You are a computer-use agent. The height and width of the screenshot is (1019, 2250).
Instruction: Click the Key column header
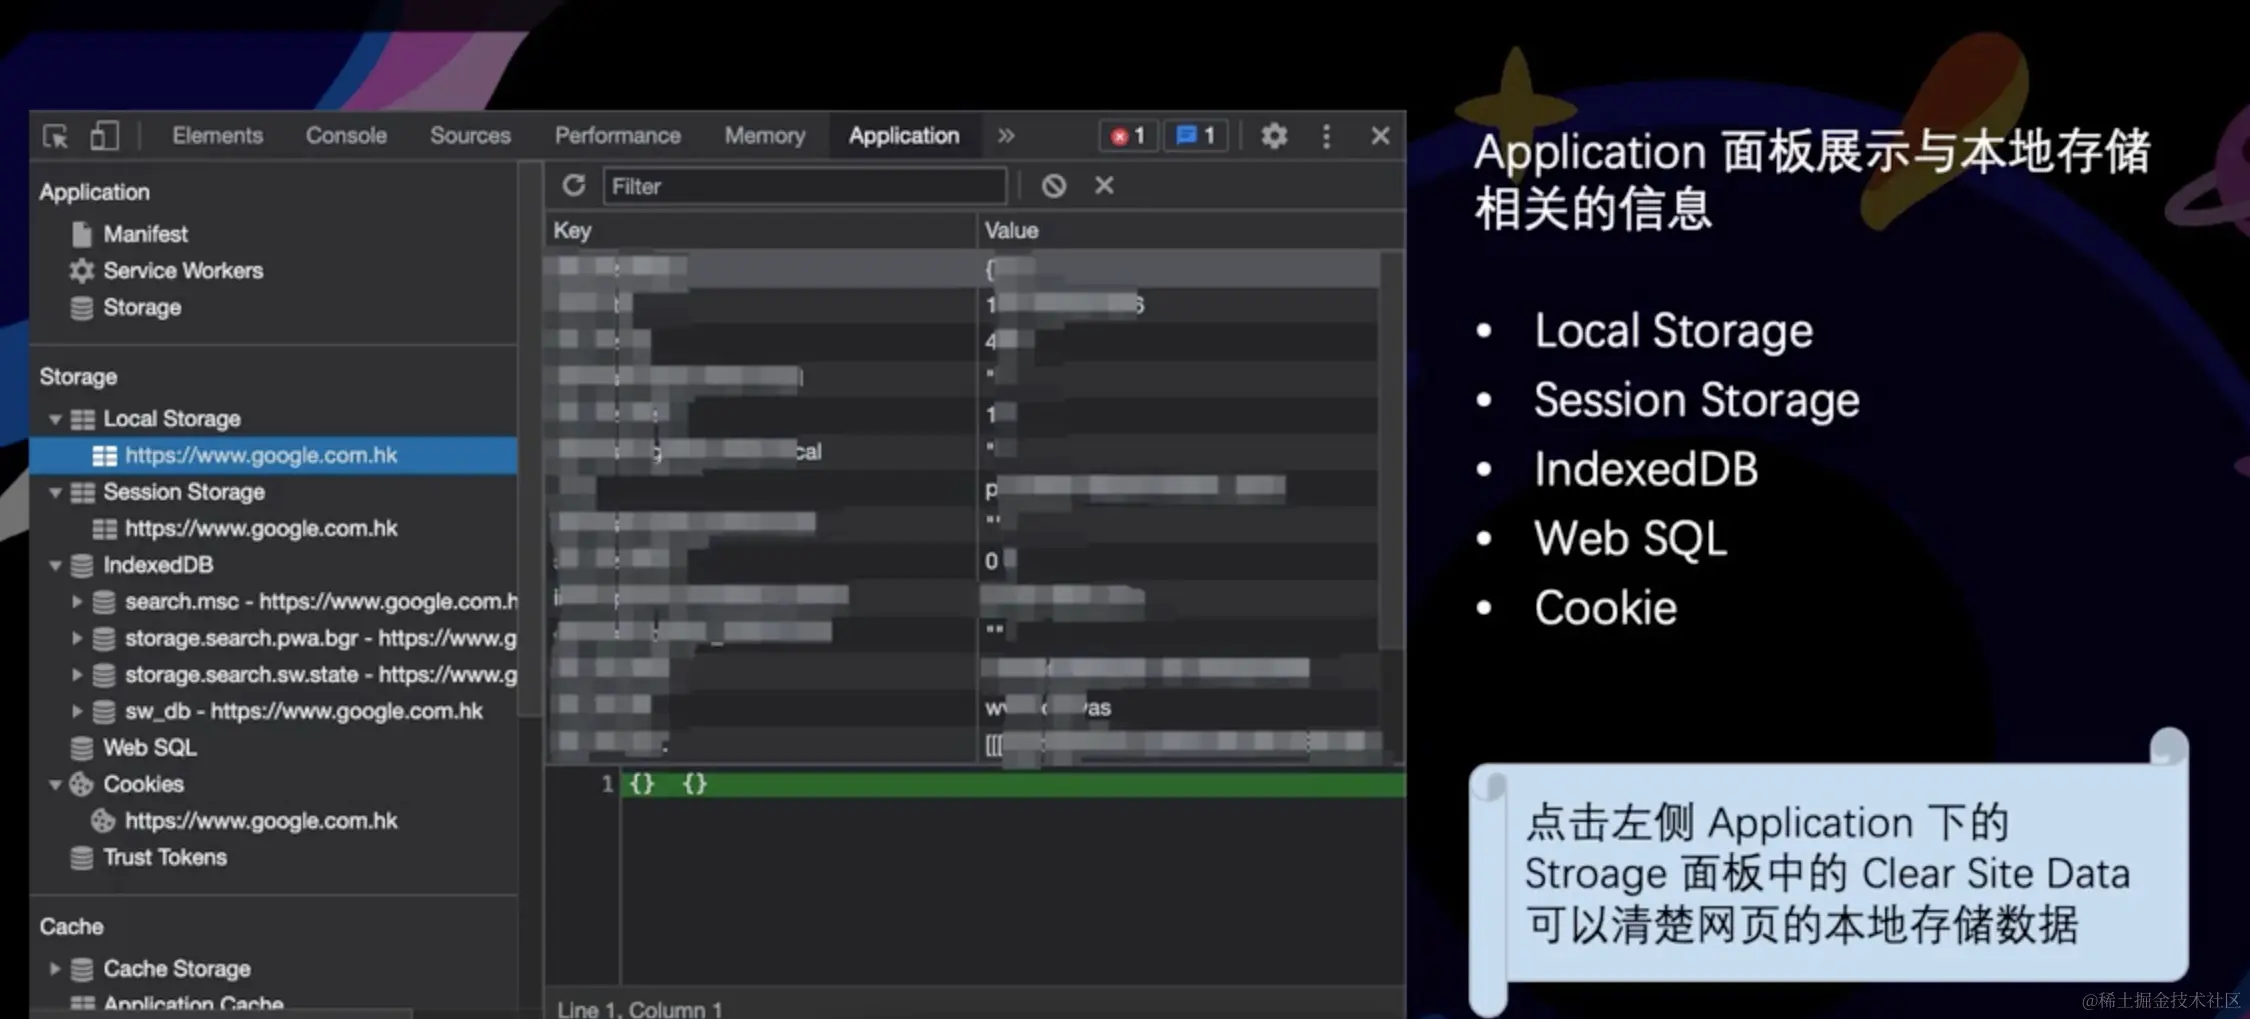coord(761,231)
